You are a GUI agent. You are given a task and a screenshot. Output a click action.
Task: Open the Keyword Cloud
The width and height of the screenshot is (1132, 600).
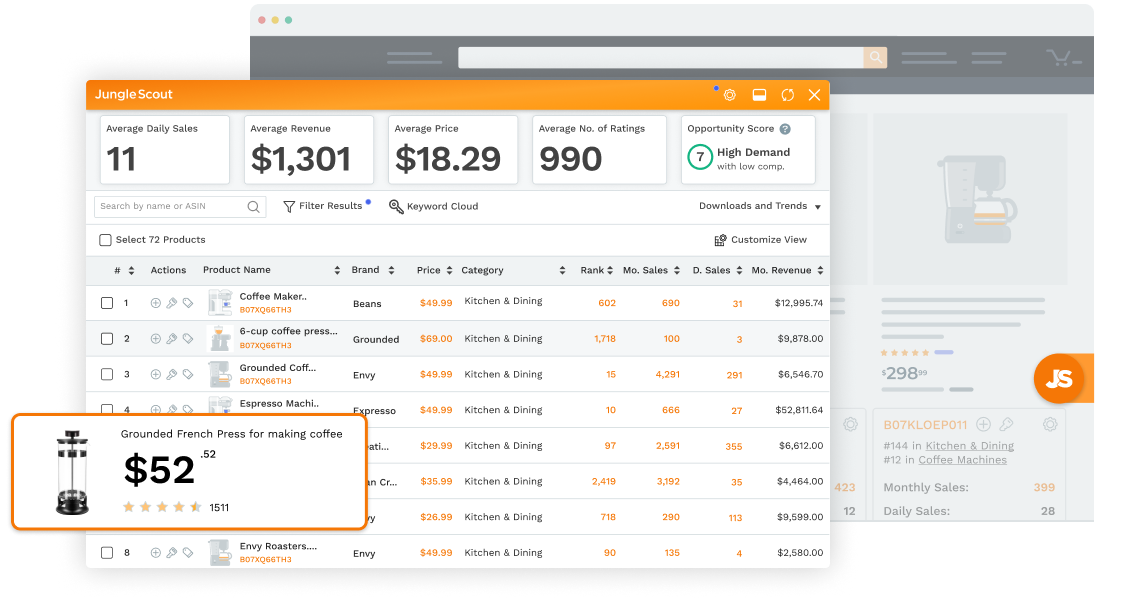434,206
